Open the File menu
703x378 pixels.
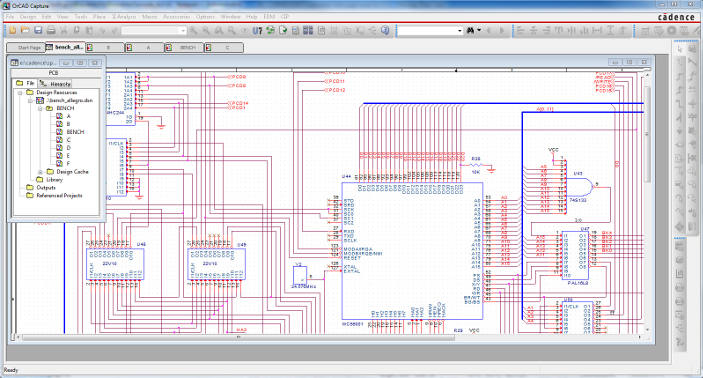coord(9,17)
